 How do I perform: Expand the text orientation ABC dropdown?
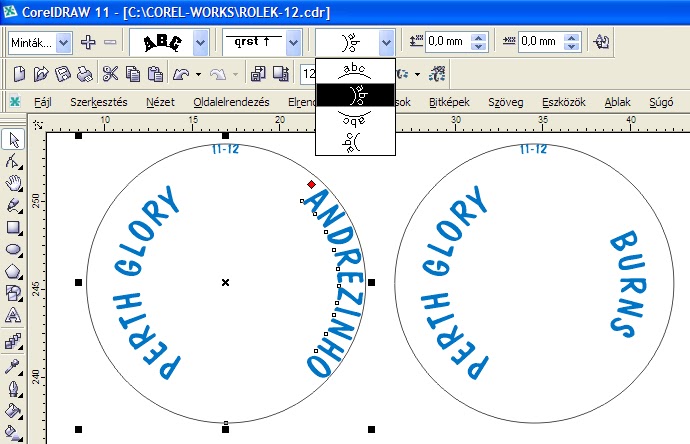tap(201, 43)
